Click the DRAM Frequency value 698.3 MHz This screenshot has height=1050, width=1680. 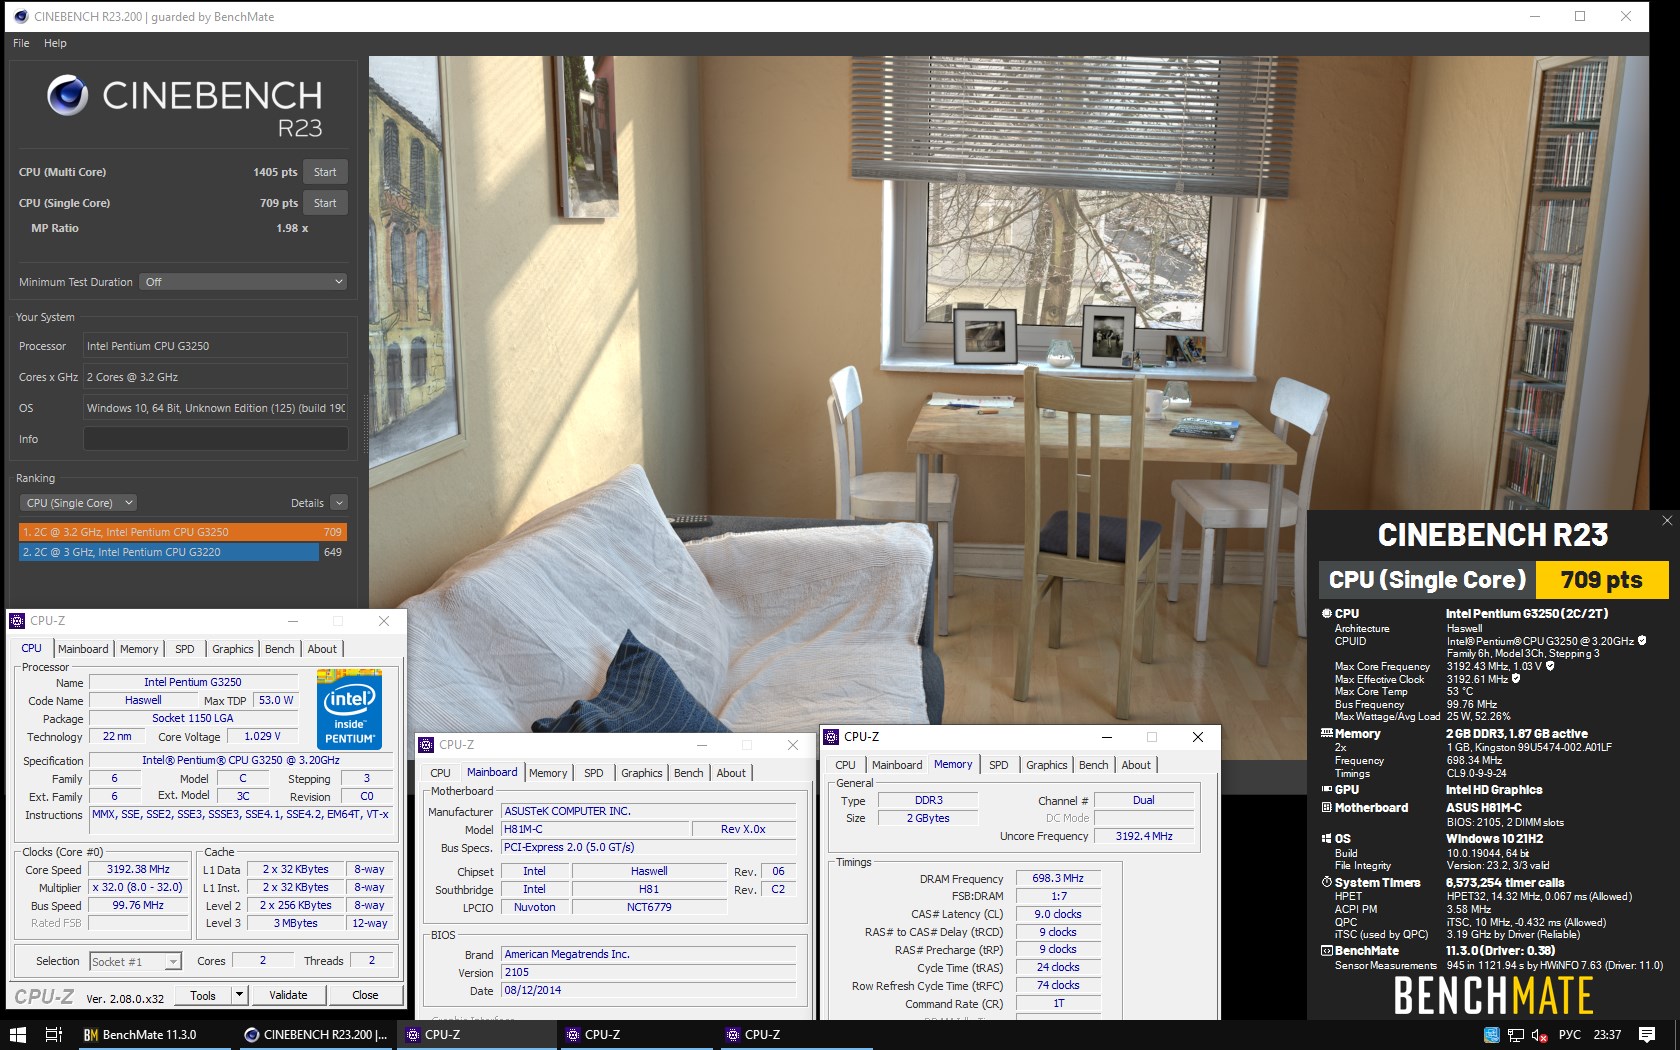pos(1058,878)
